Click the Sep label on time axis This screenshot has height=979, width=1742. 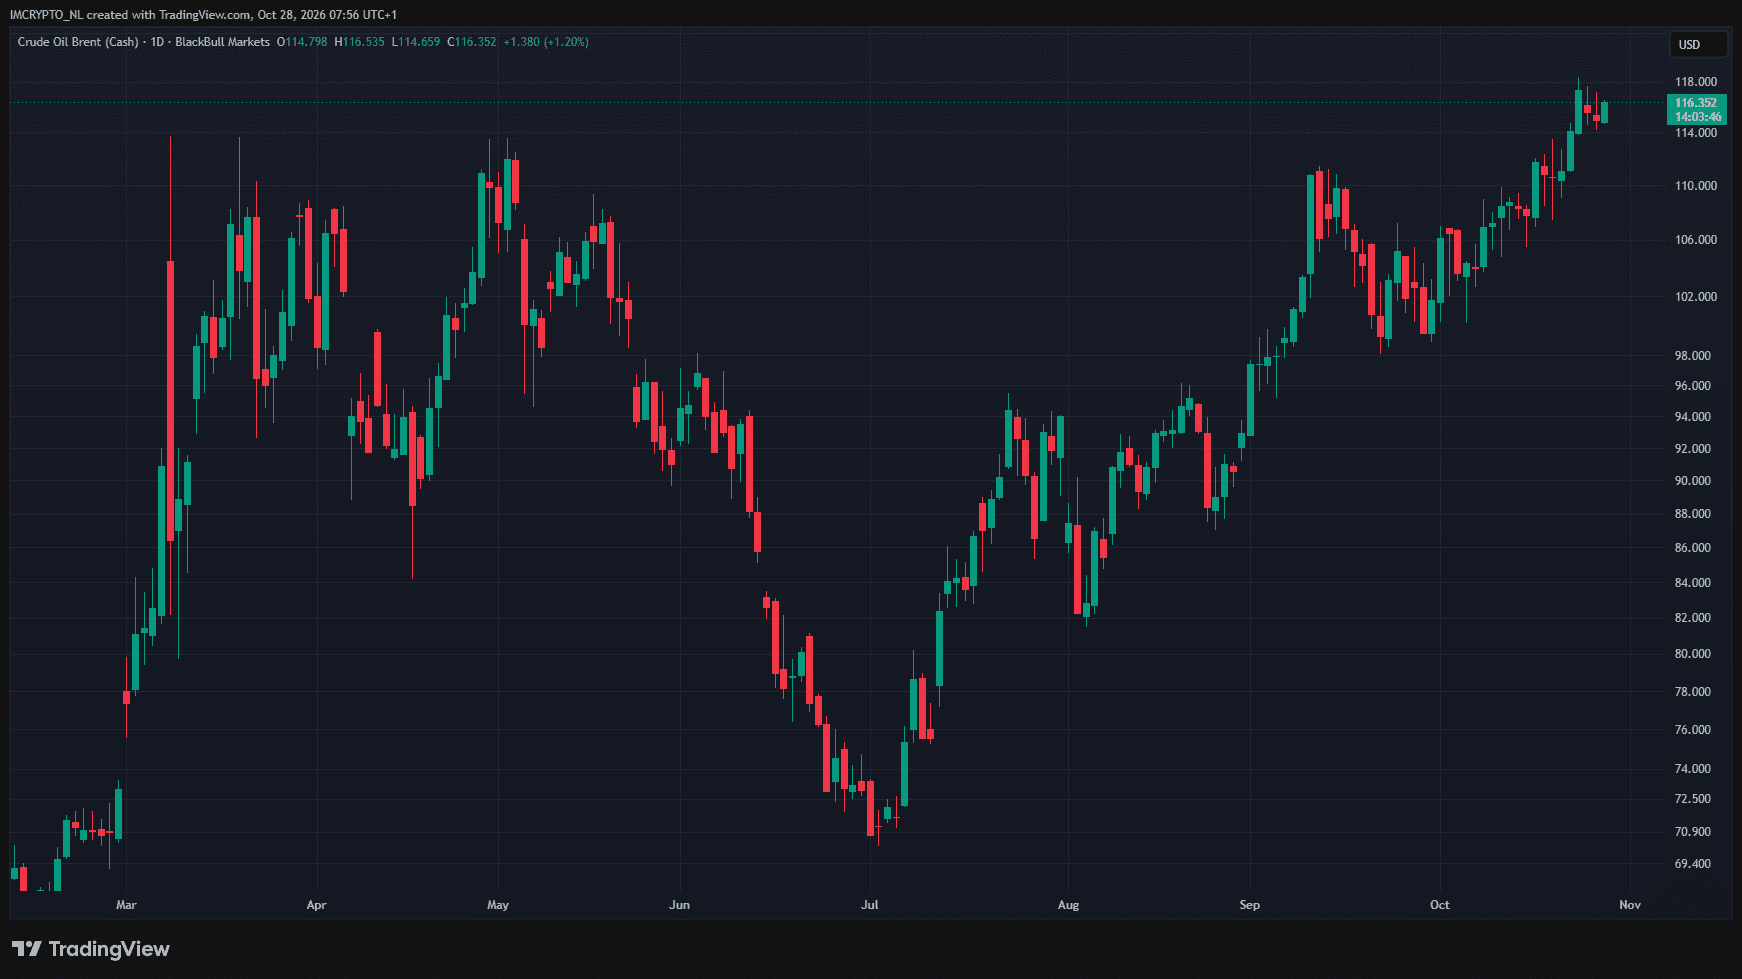point(1249,905)
